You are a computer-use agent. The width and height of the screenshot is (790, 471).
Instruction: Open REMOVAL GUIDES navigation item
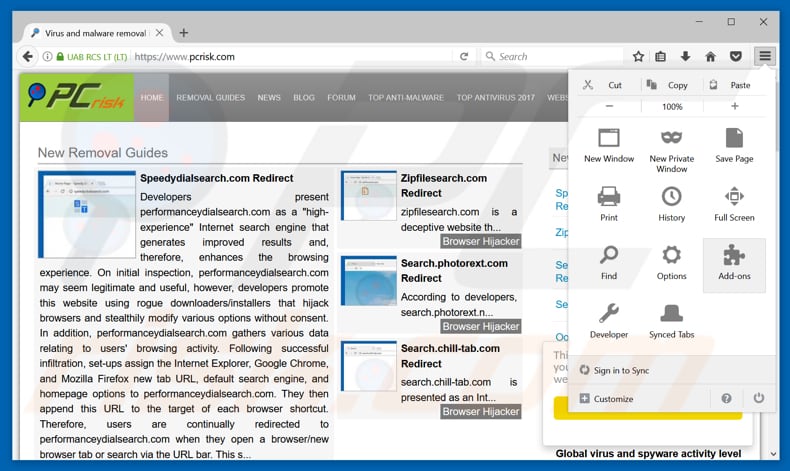(211, 97)
